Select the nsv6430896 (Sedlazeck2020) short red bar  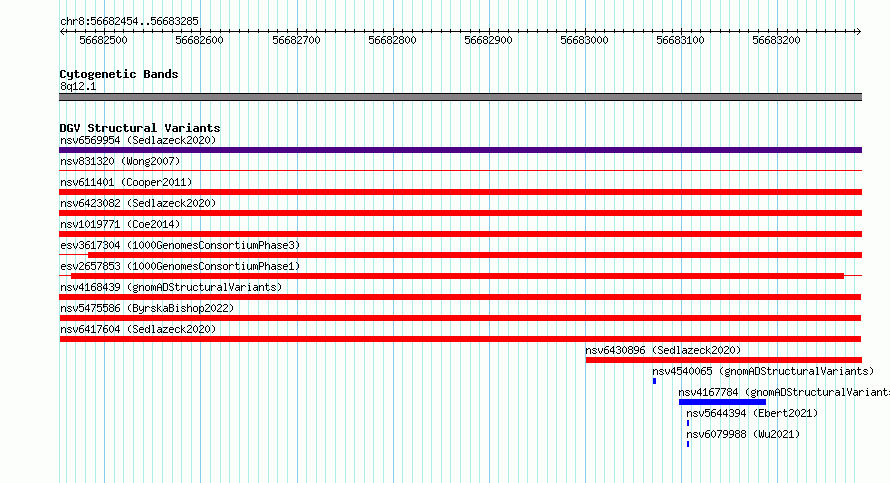[724, 360]
